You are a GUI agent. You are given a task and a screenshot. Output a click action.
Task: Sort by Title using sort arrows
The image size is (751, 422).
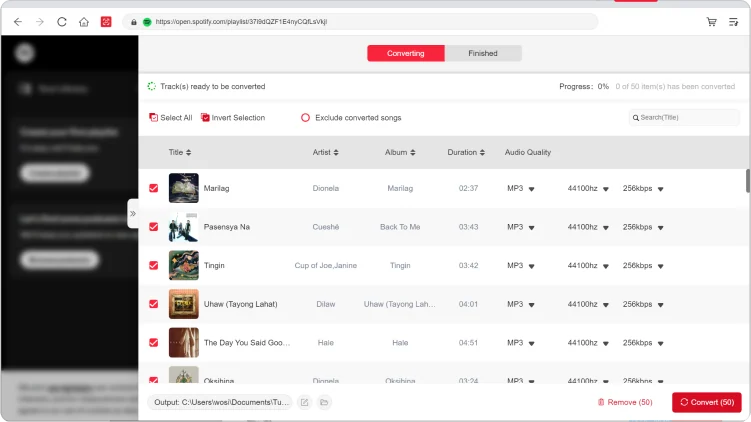pyautogui.click(x=189, y=152)
